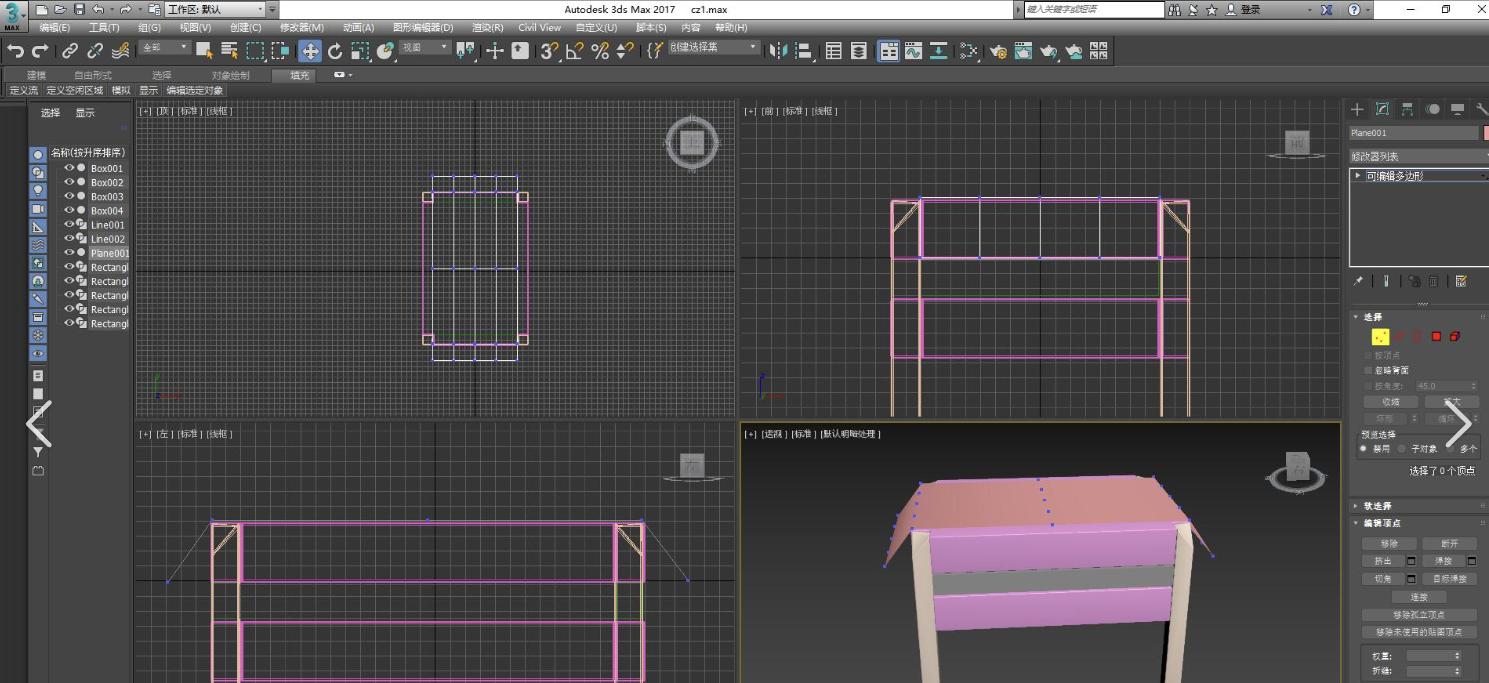Expand the 软选择 rollout
The height and width of the screenshot is (683, 1489).
point(1375,506)
